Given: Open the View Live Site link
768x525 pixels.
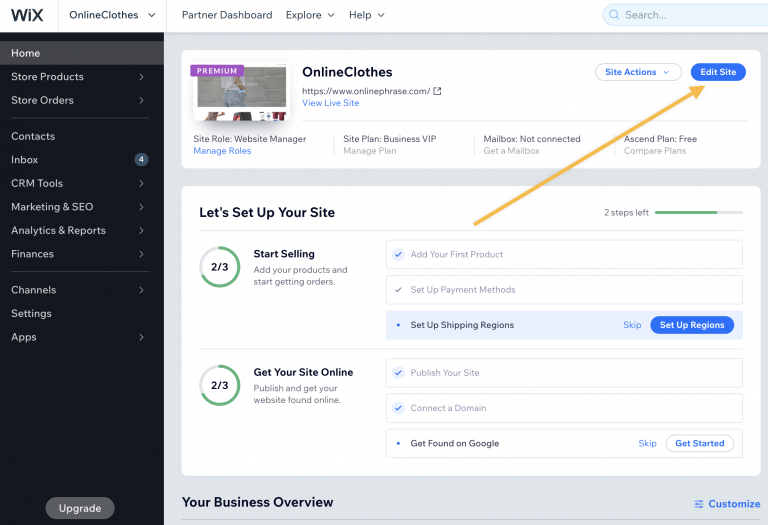Looking at the screenshot, I should click(331, 103).
